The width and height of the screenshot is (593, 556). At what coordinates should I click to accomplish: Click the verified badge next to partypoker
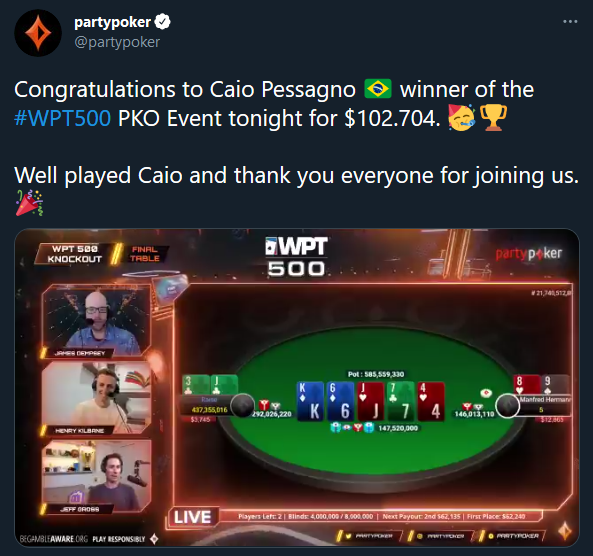pyautogui.click(x=163, y=22)
